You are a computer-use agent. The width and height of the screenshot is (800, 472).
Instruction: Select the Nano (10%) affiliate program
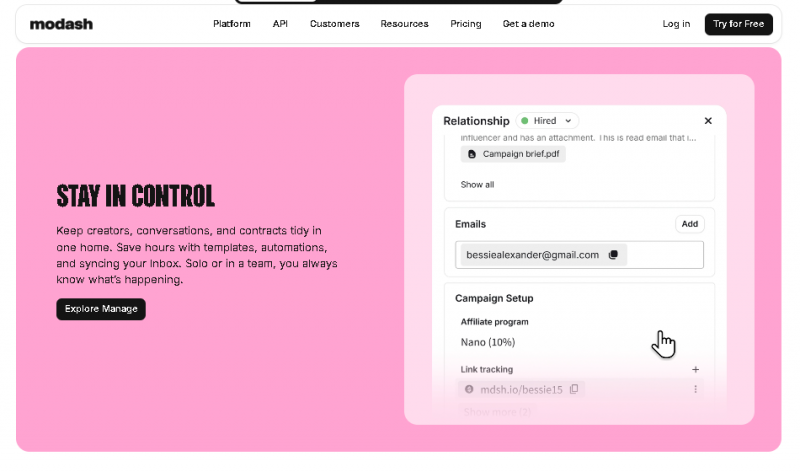pyautogui.click(x=488, y=342)
